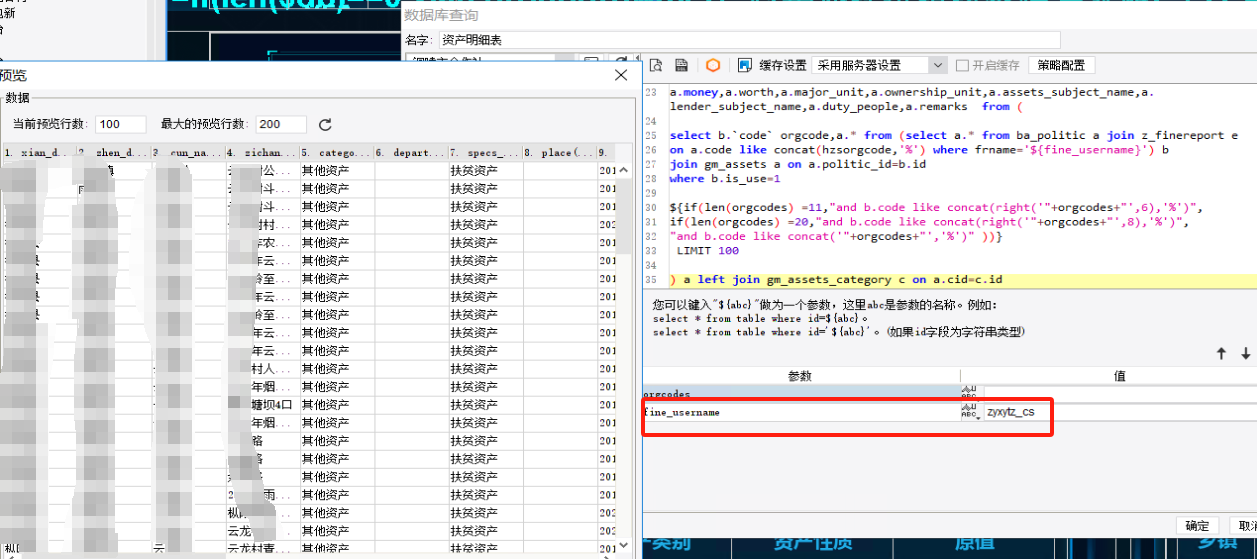Click first row 扶贫资产 cell in preview table
1257x559 pixels.
click(x=485, y=171)
